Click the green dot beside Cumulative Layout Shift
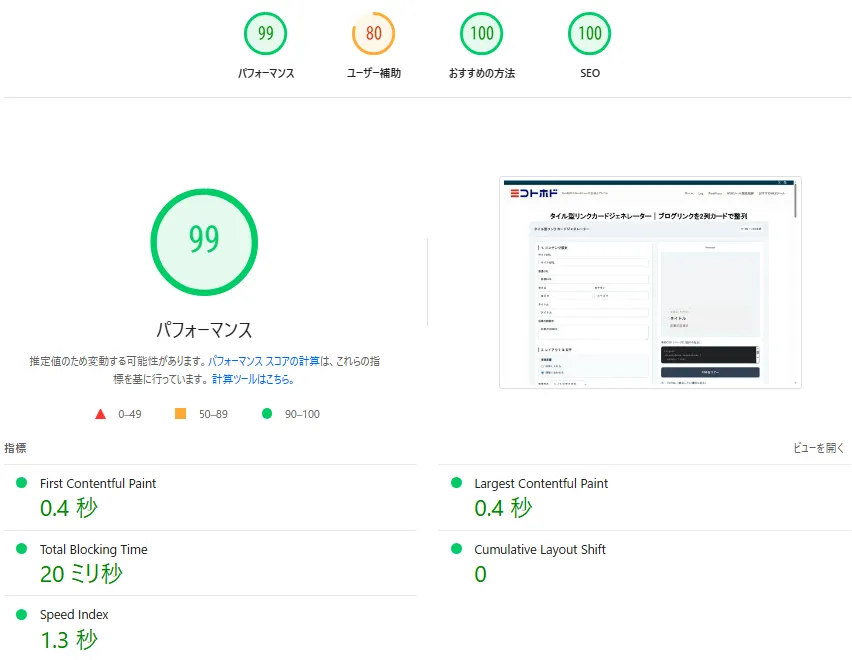852x660 pixels. tap(456, 549)
